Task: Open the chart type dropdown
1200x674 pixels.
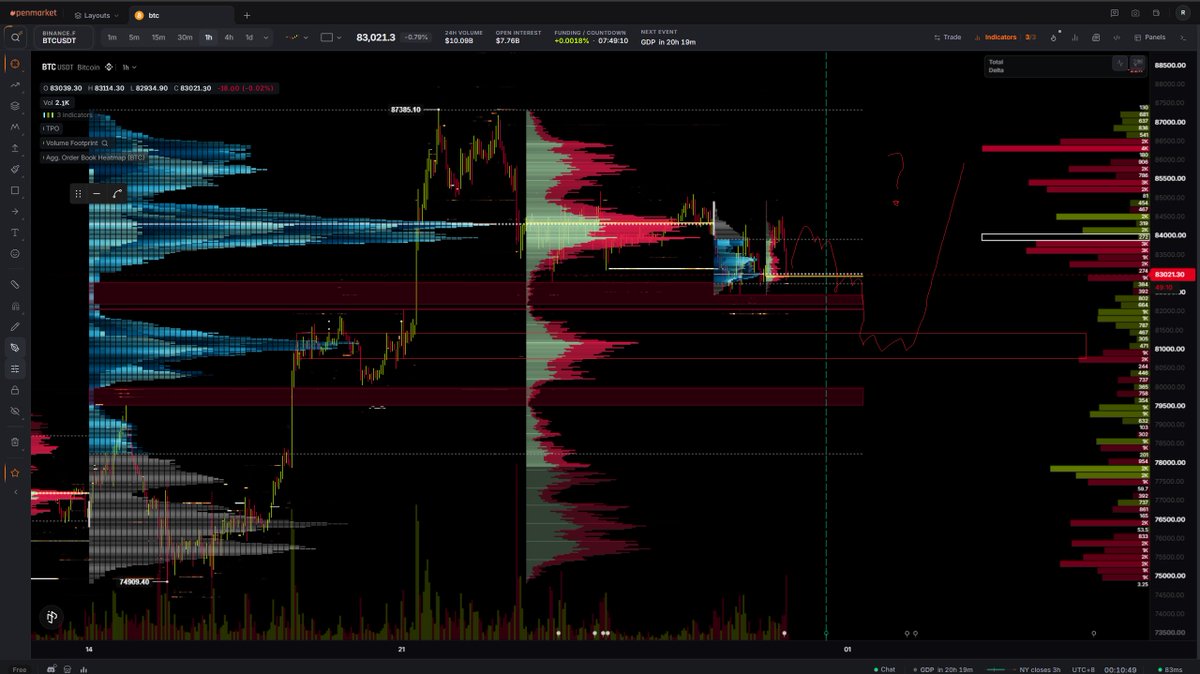Action: pyautogui.click(x=296, y=37)
